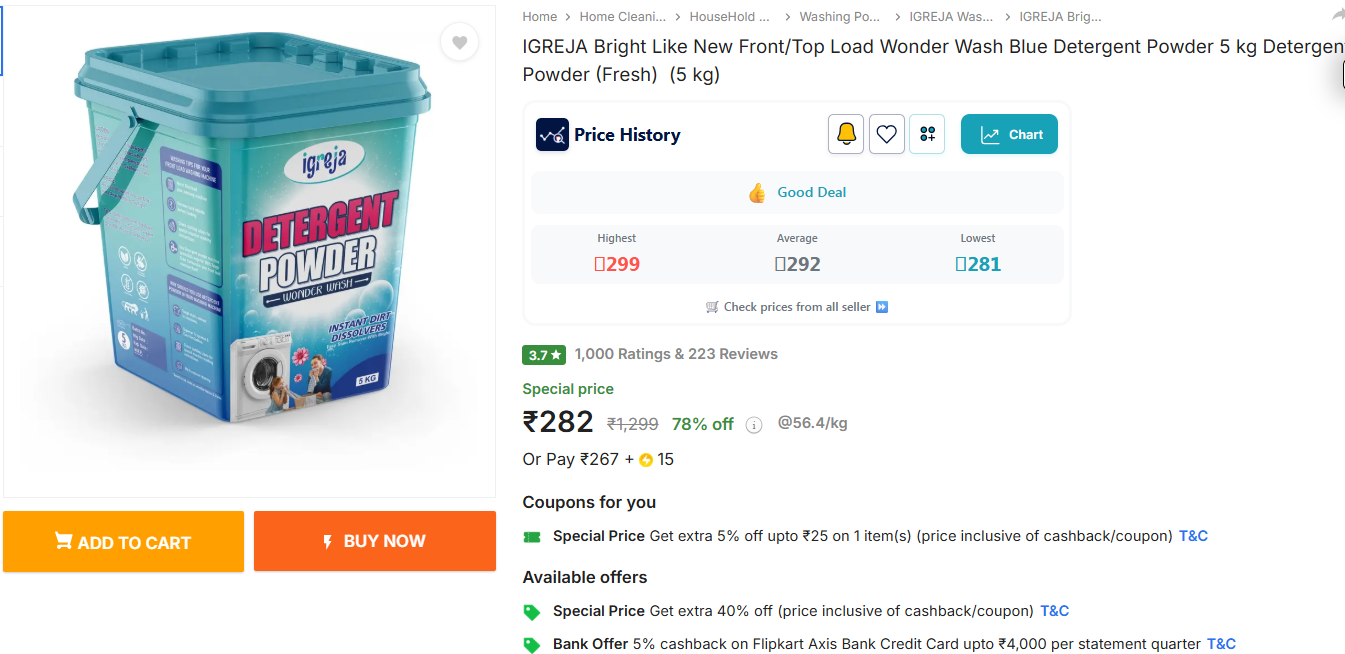The image size is (1345, 654).
Task: Open the Home Cleaning breadcrumb link
Action: pos(622,16)
